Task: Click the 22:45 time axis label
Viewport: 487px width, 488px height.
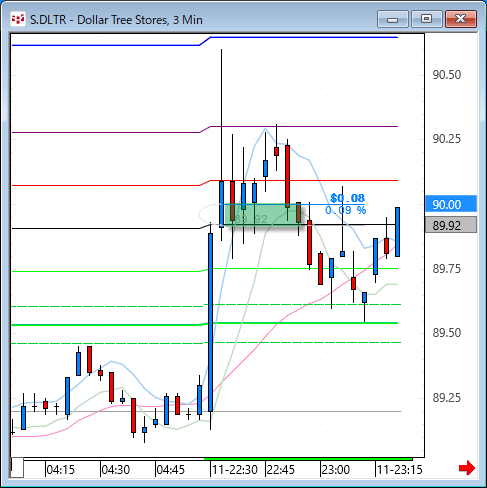Action: pyautogui.click(x=281, y=470)
